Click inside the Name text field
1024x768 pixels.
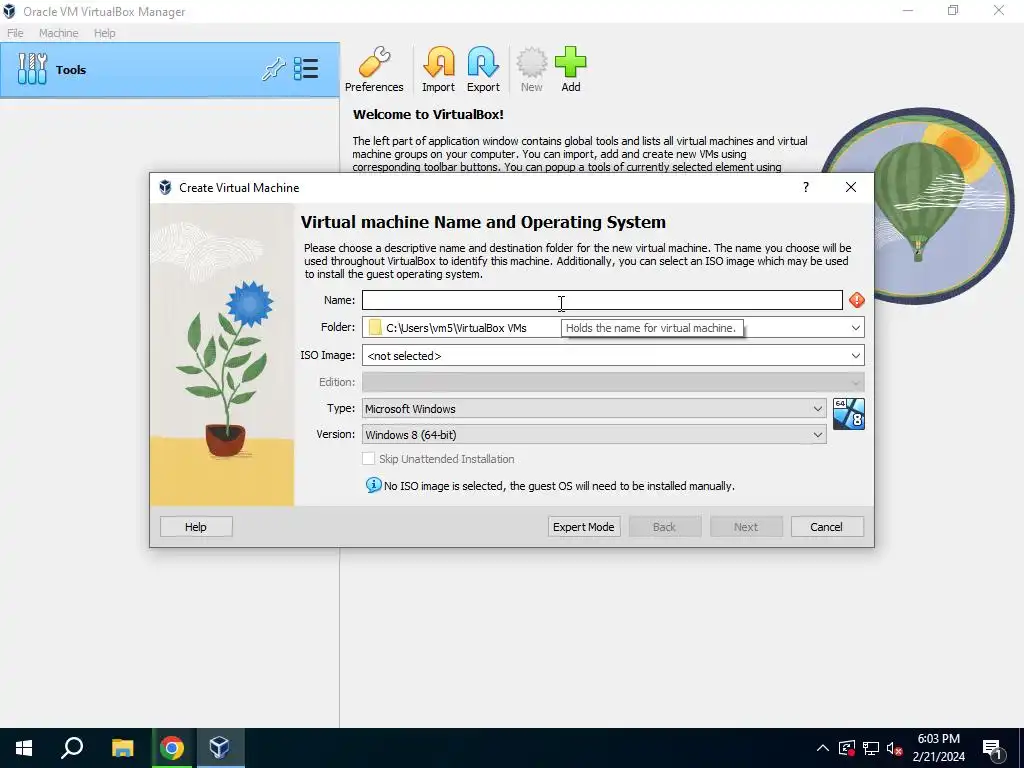pyautogui.click(x=602, y=300)
